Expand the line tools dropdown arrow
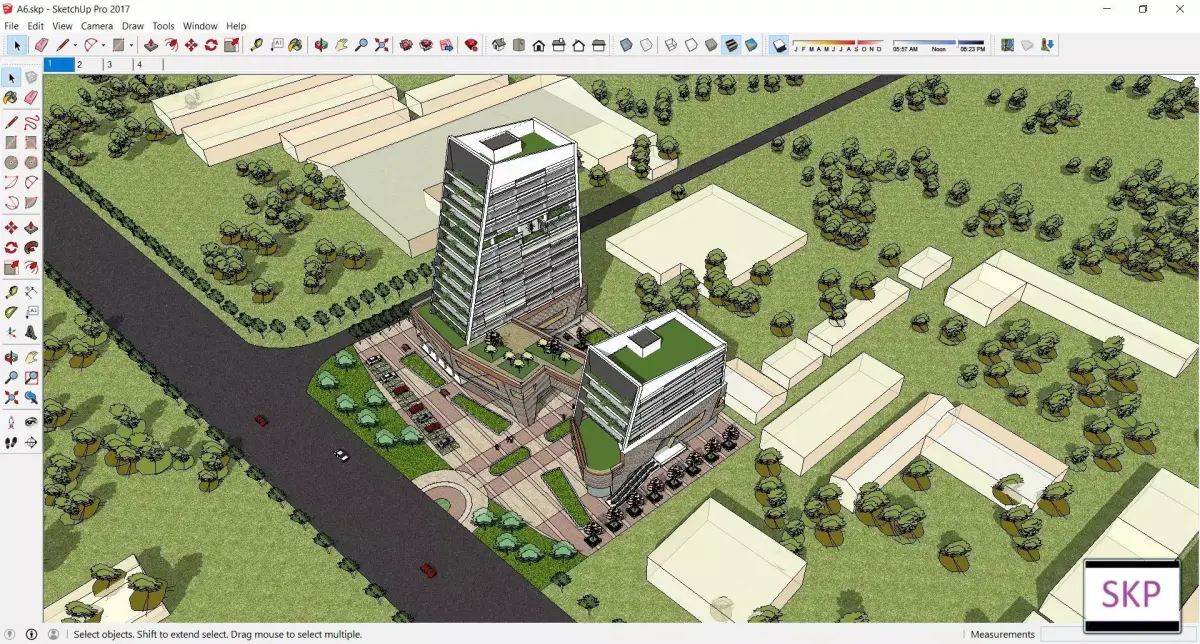Image resolution: width=1200 pixels, height=644 pixels. point(75,45)
